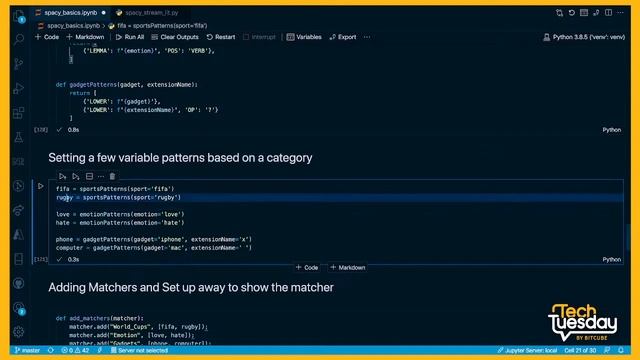The height and width of the screenshot is (360, 640).
Task: Open the Azure icon in activity bar
Action: coord(19,234)
